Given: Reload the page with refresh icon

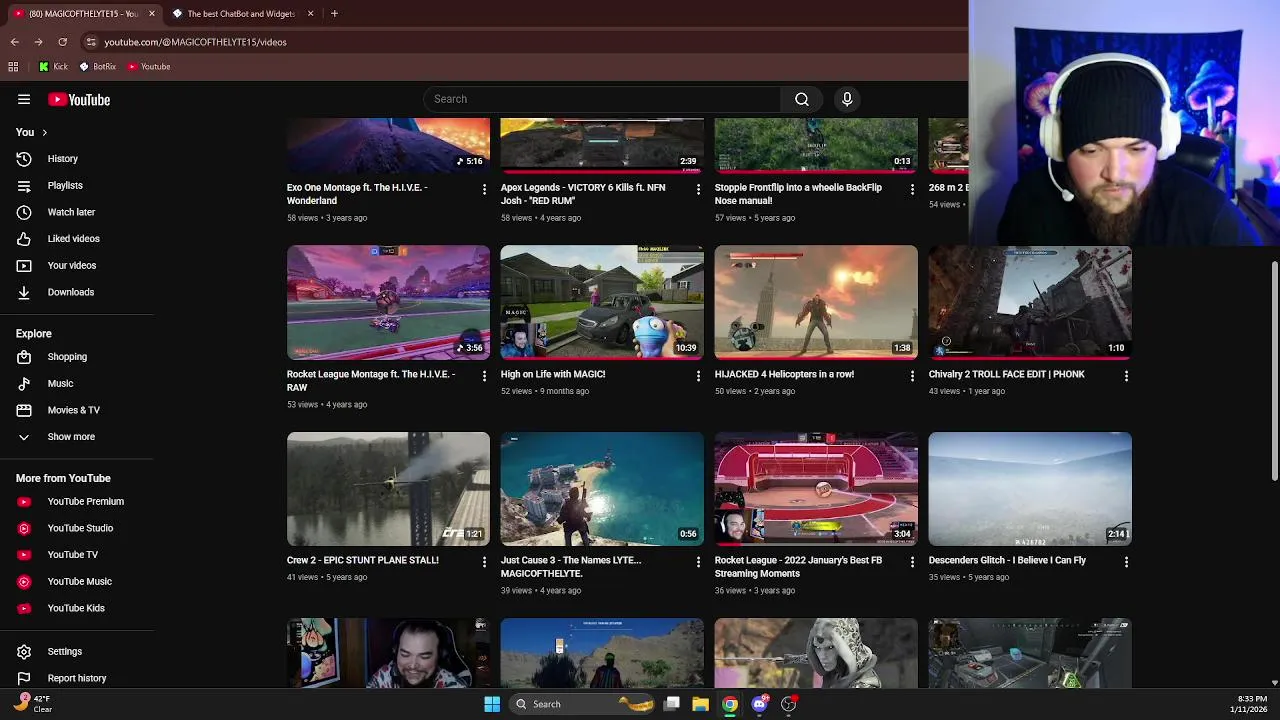Looking at the screenshot, I should tap(62, 42).
